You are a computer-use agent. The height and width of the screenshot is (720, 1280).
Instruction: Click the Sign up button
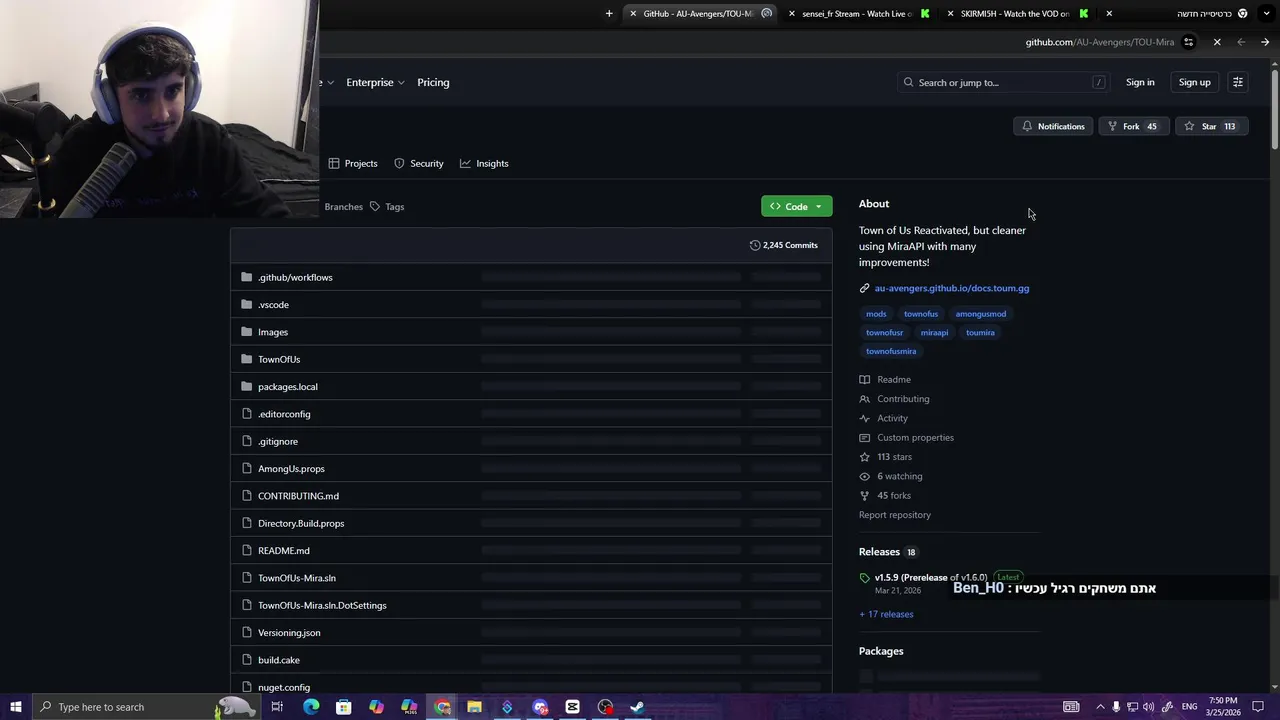[1194, 82]
